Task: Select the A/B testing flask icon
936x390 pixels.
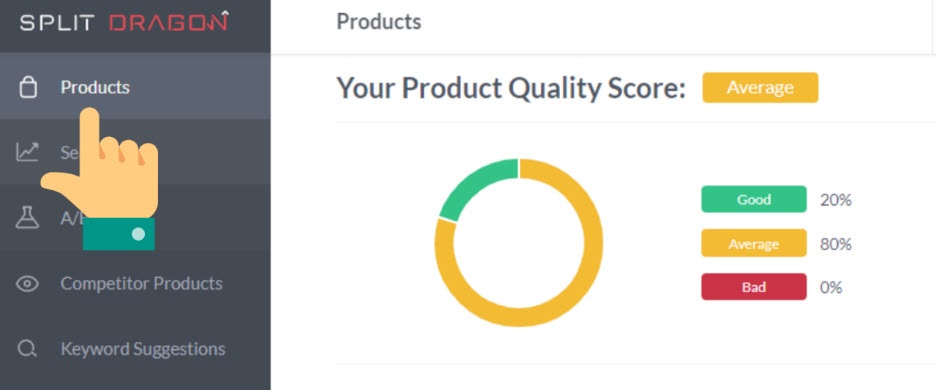Action: (x=27, y=217)
